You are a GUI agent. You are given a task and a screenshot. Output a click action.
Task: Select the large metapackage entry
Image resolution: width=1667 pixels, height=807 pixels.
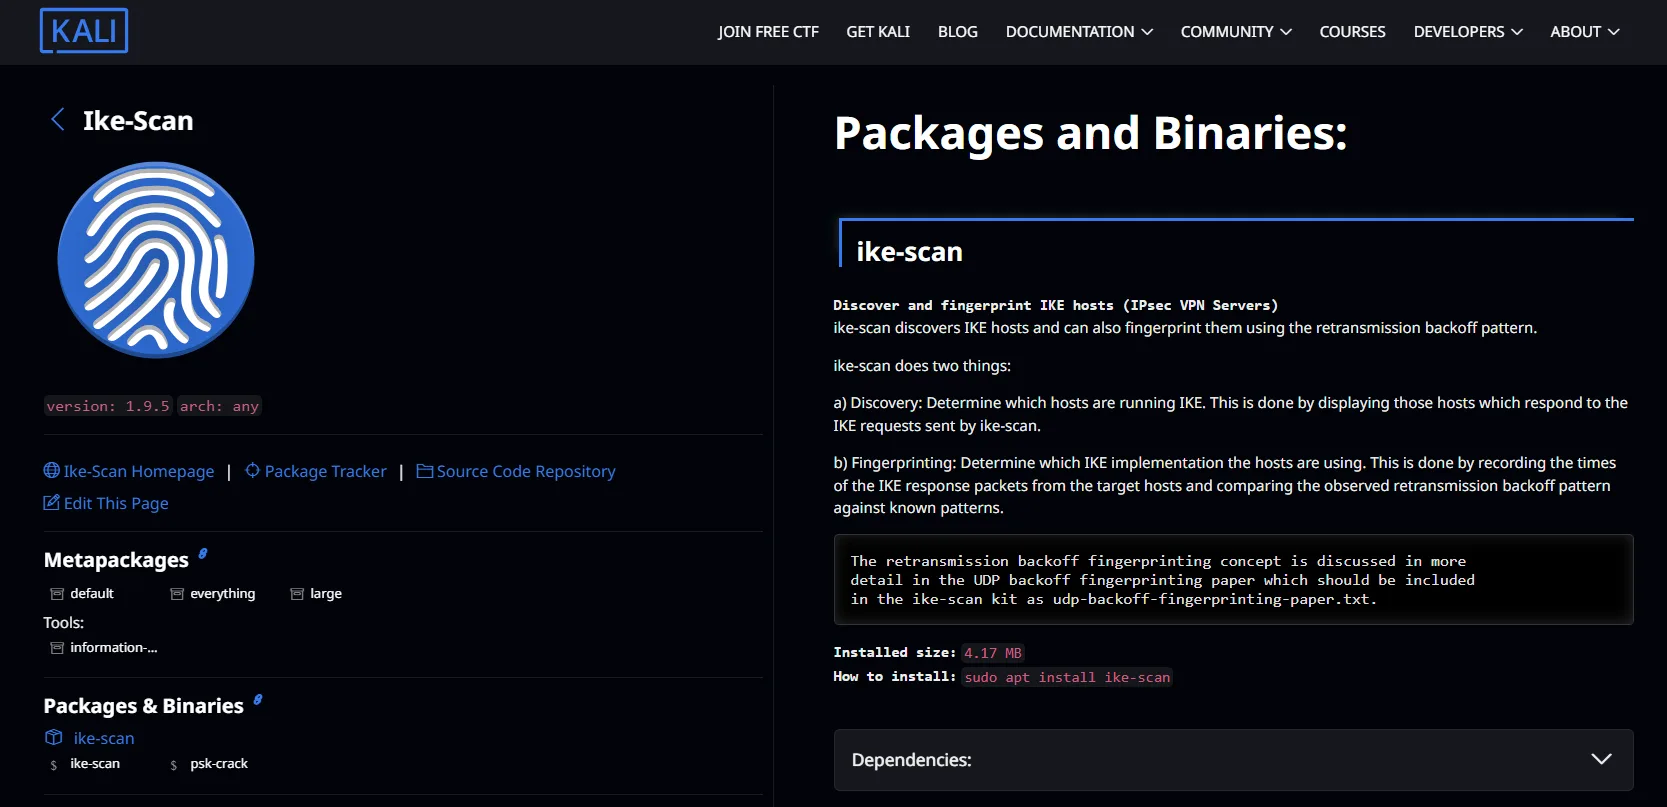pos(325,593)
